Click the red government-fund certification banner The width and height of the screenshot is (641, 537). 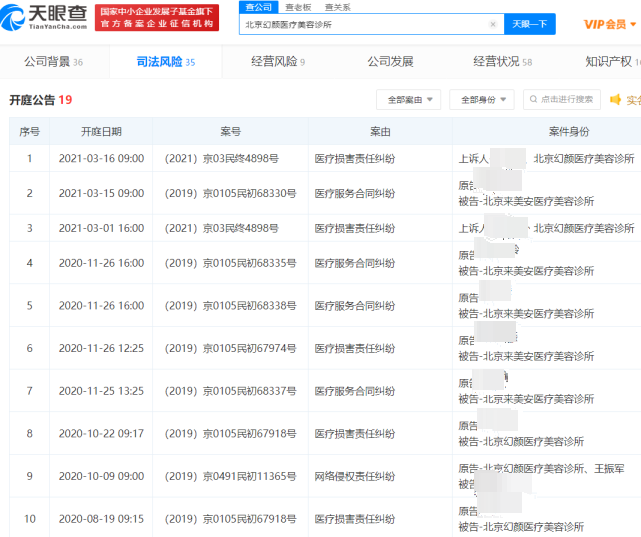pyautogui.click(x=161, y=17)
